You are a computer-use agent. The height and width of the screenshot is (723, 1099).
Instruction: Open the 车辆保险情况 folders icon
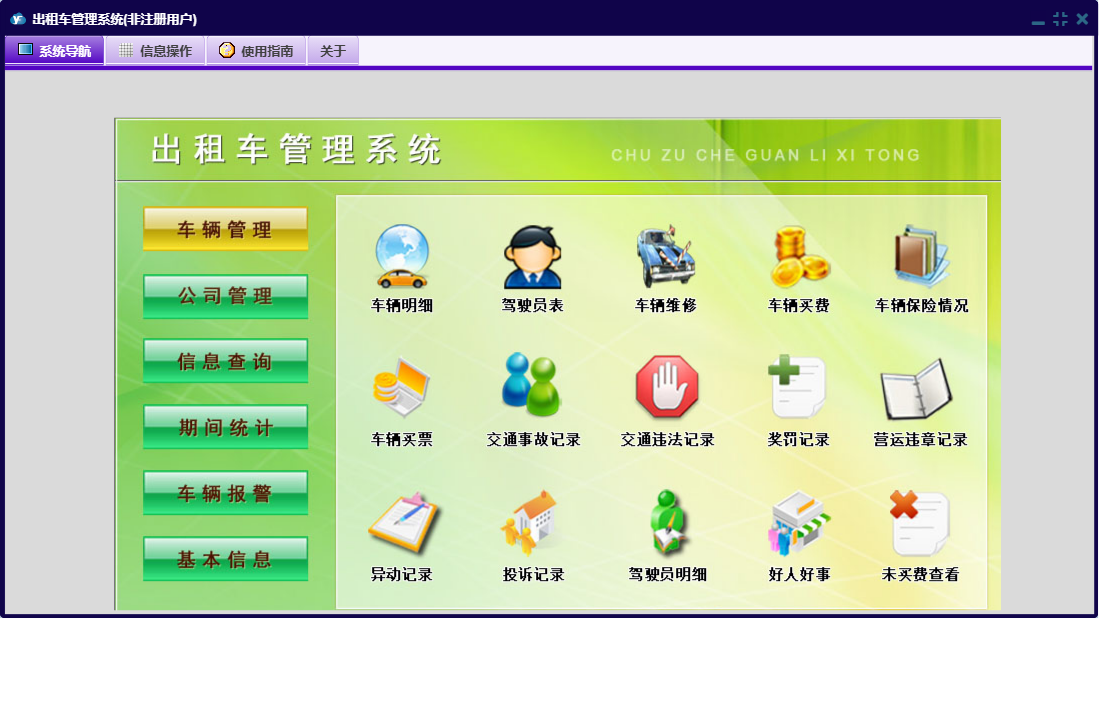(x=921, y=256)
